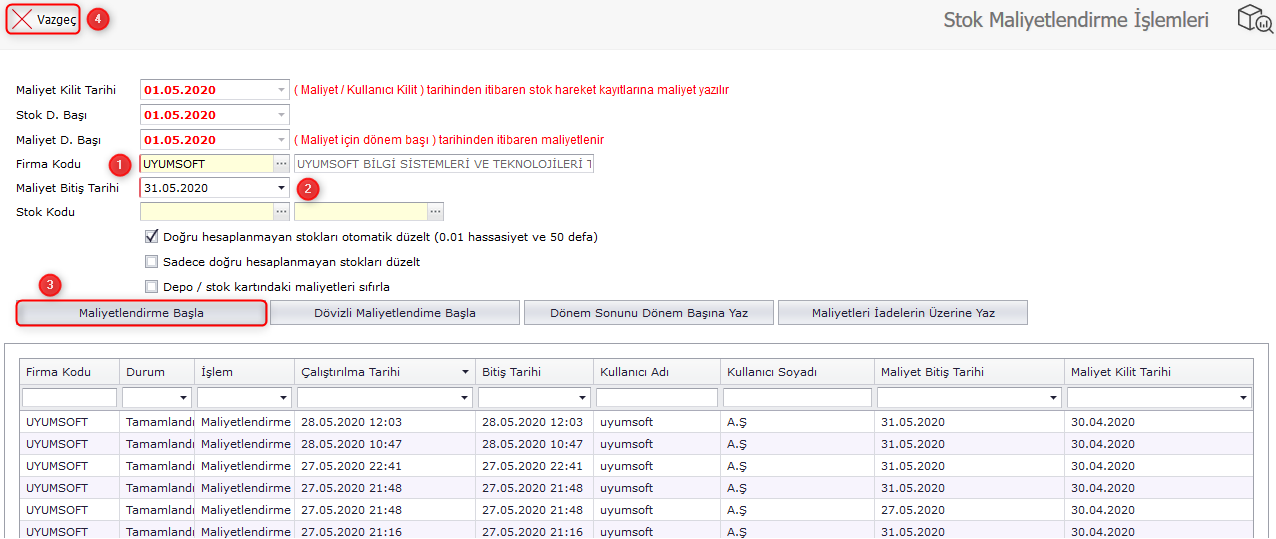Image resolution: width=1276 pixels, height=539 pixels.
Task: Click the Firma Kodu column header
Action: tap(59, 372)
